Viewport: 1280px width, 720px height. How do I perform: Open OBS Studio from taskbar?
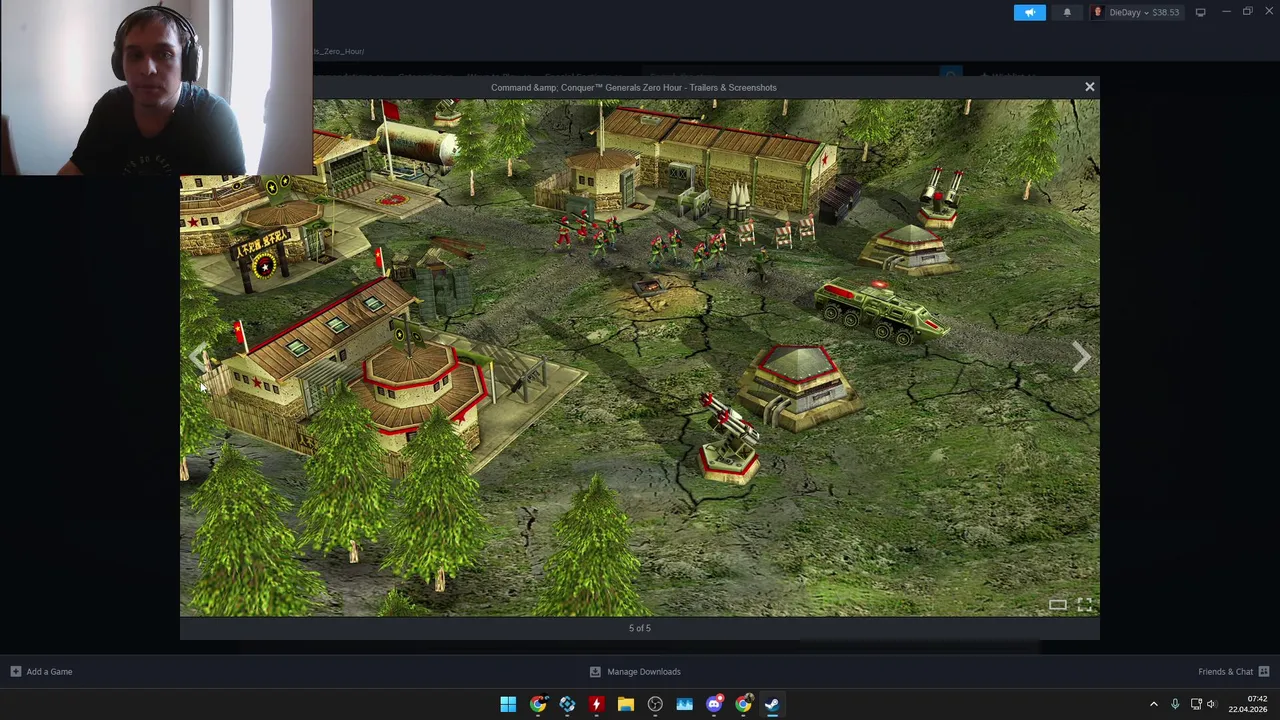pyautogui.click(x=655, y=704)
